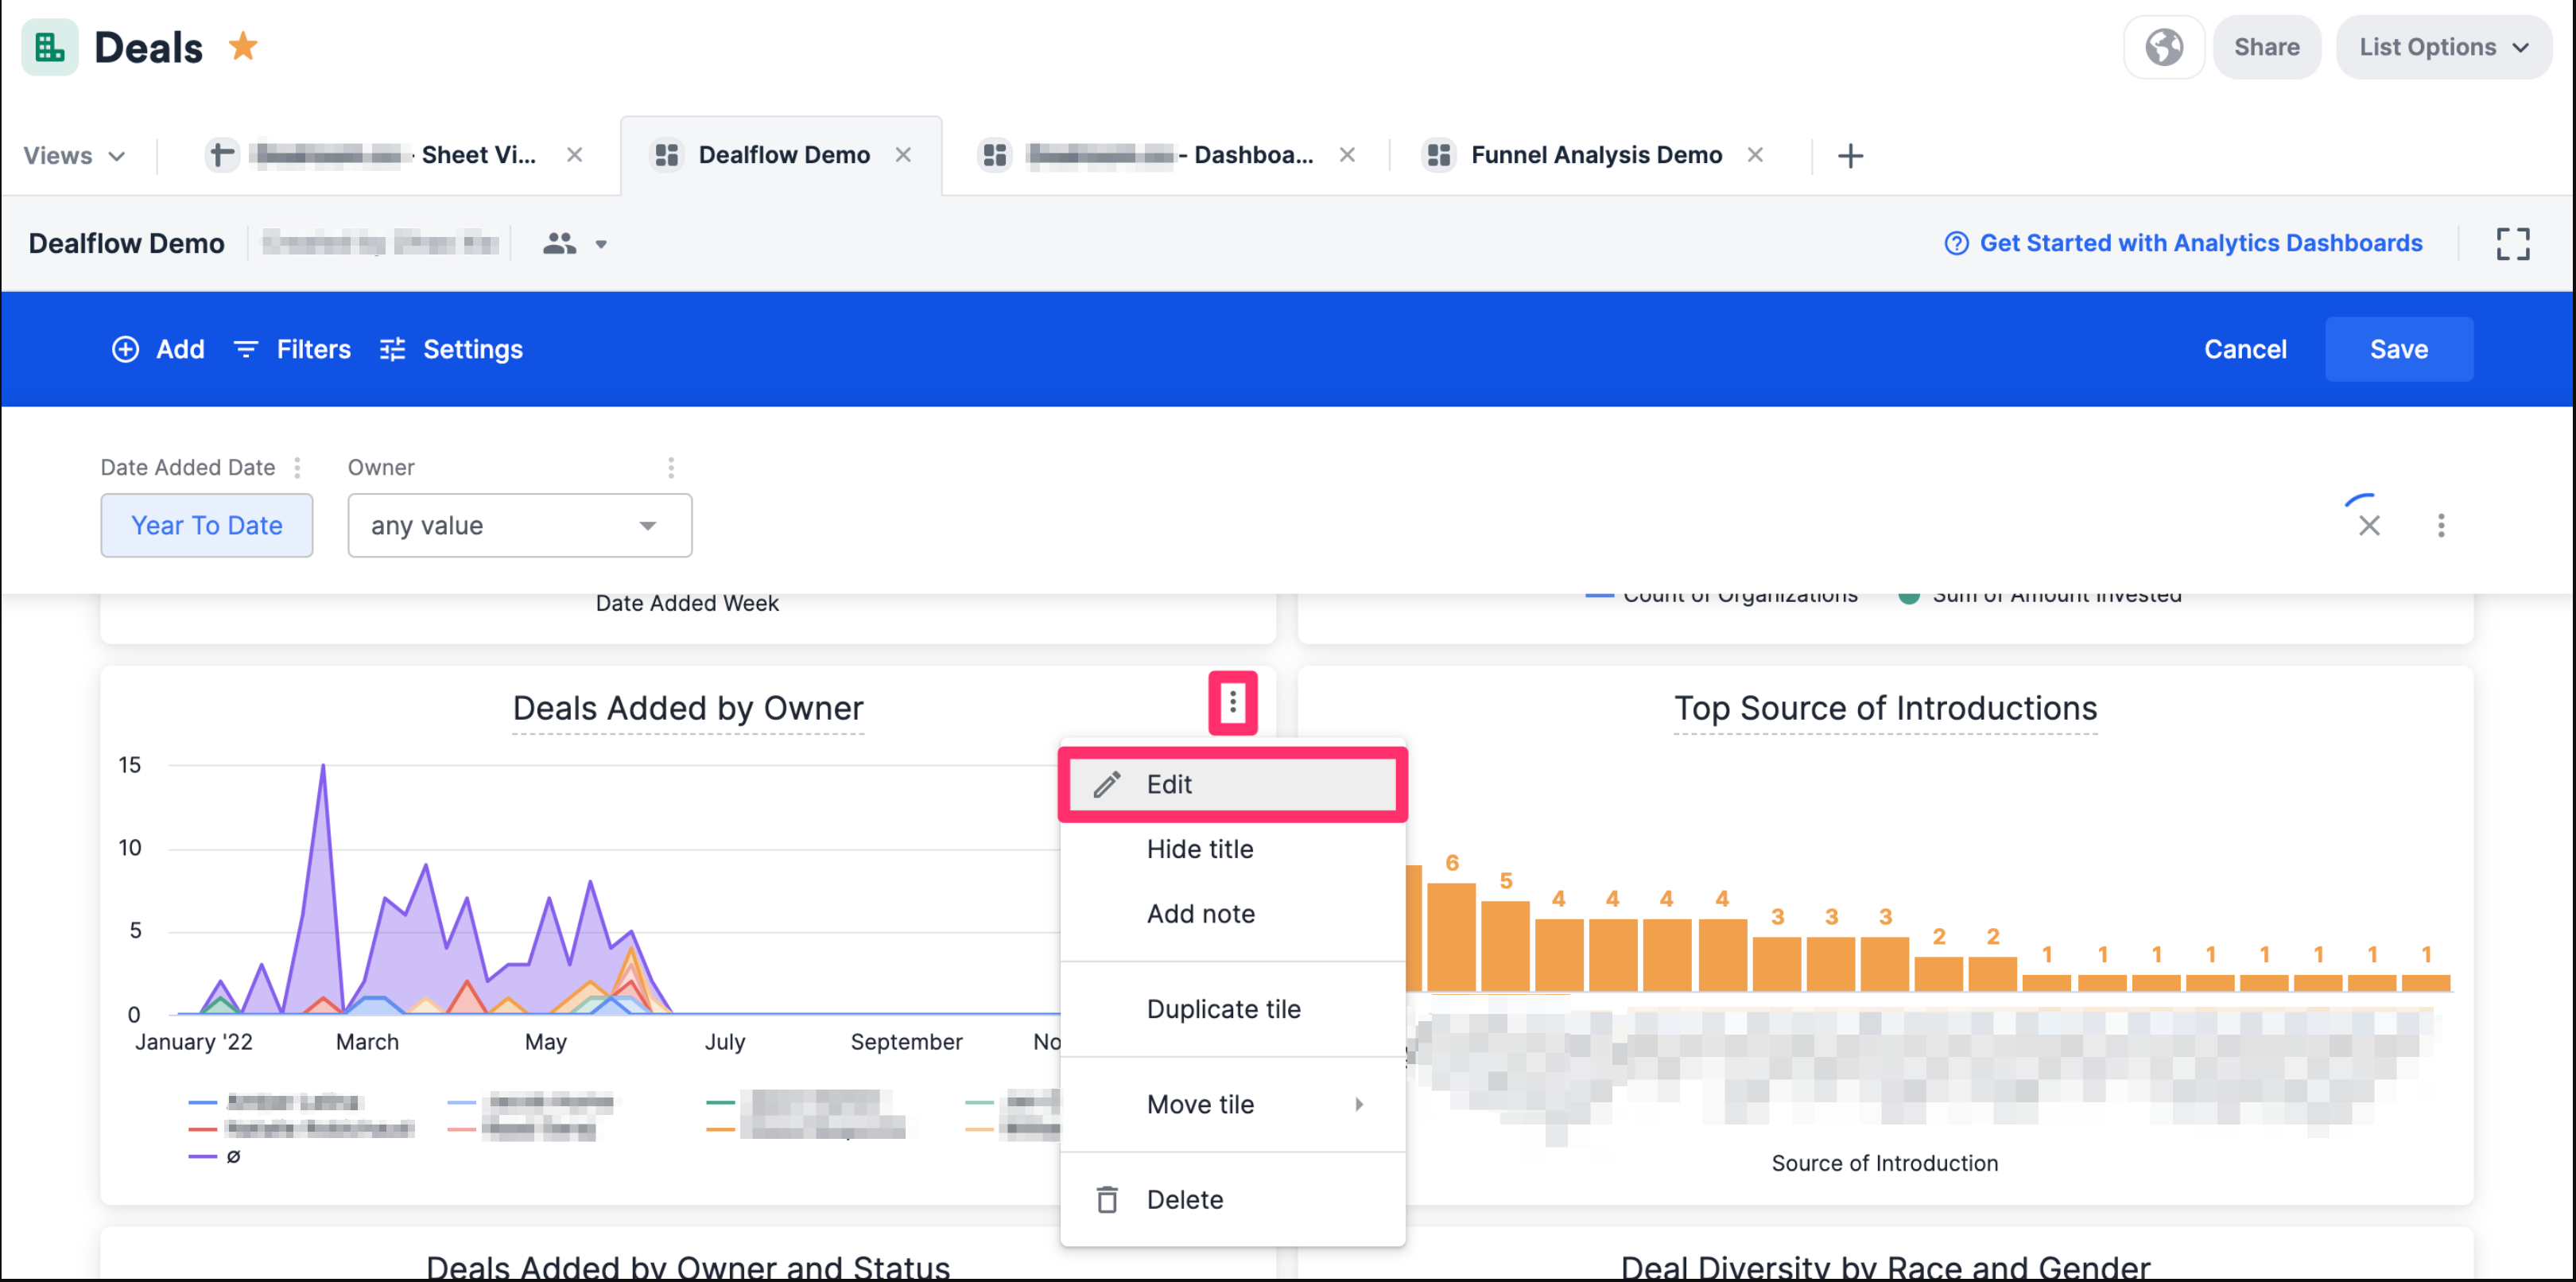The image size is (2576, 1282).
Task: Click the Deals Added by Owner title
Action: [687, 708]
